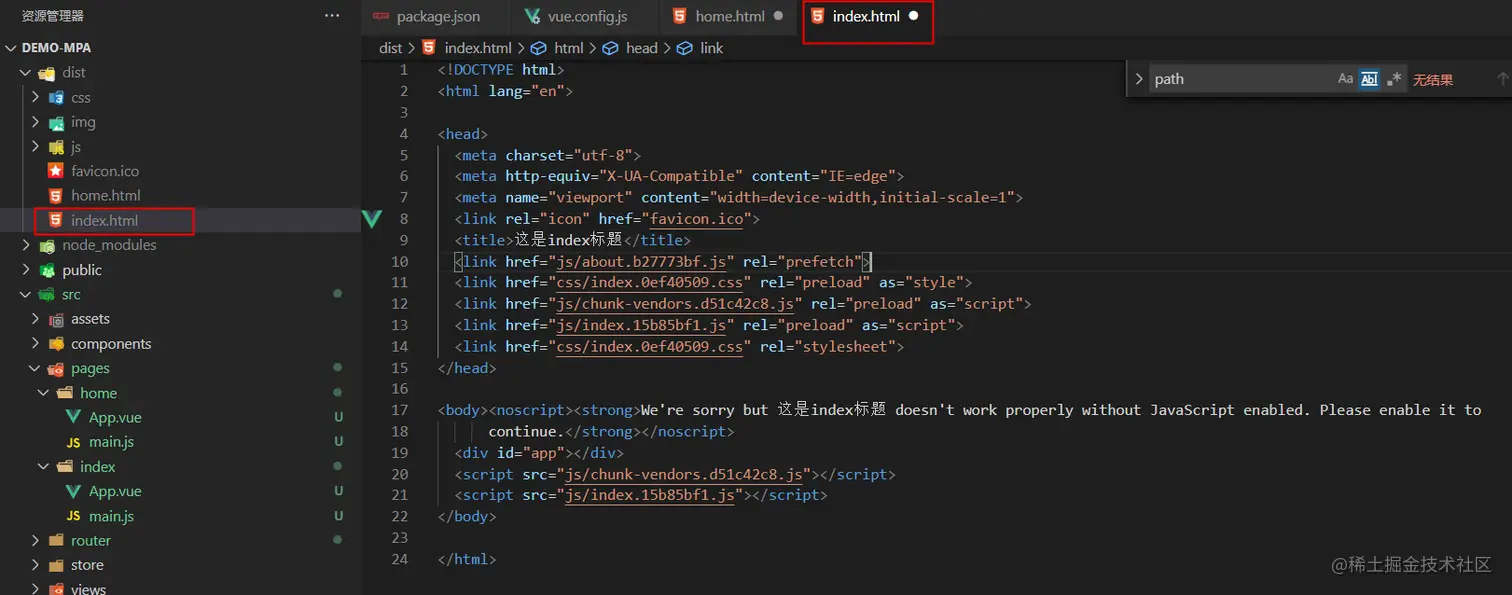Click index.html in the breadcrumb path
This screenshot has width=1512, height=595.
tap(478, 48)
